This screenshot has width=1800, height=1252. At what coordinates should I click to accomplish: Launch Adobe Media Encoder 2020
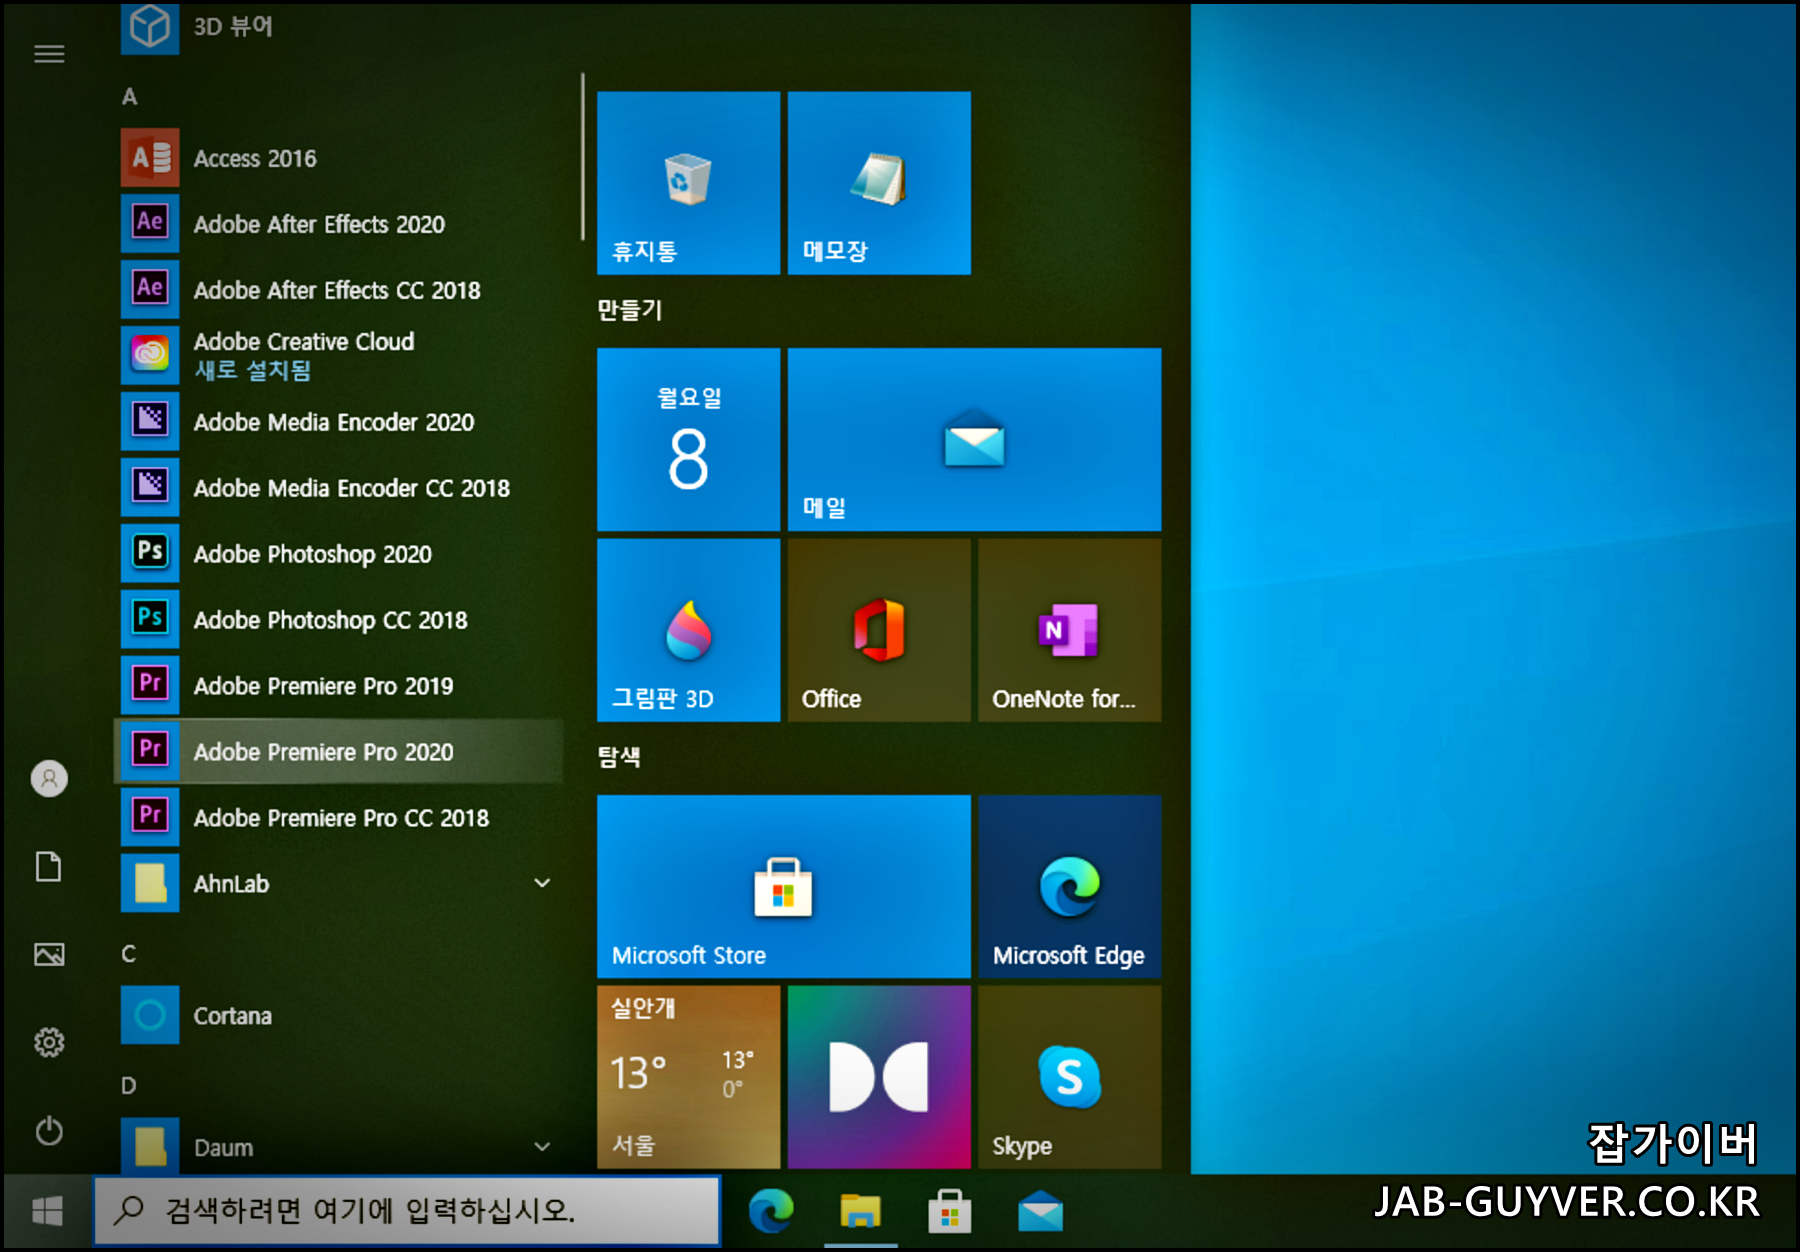(x=338, y=422)
